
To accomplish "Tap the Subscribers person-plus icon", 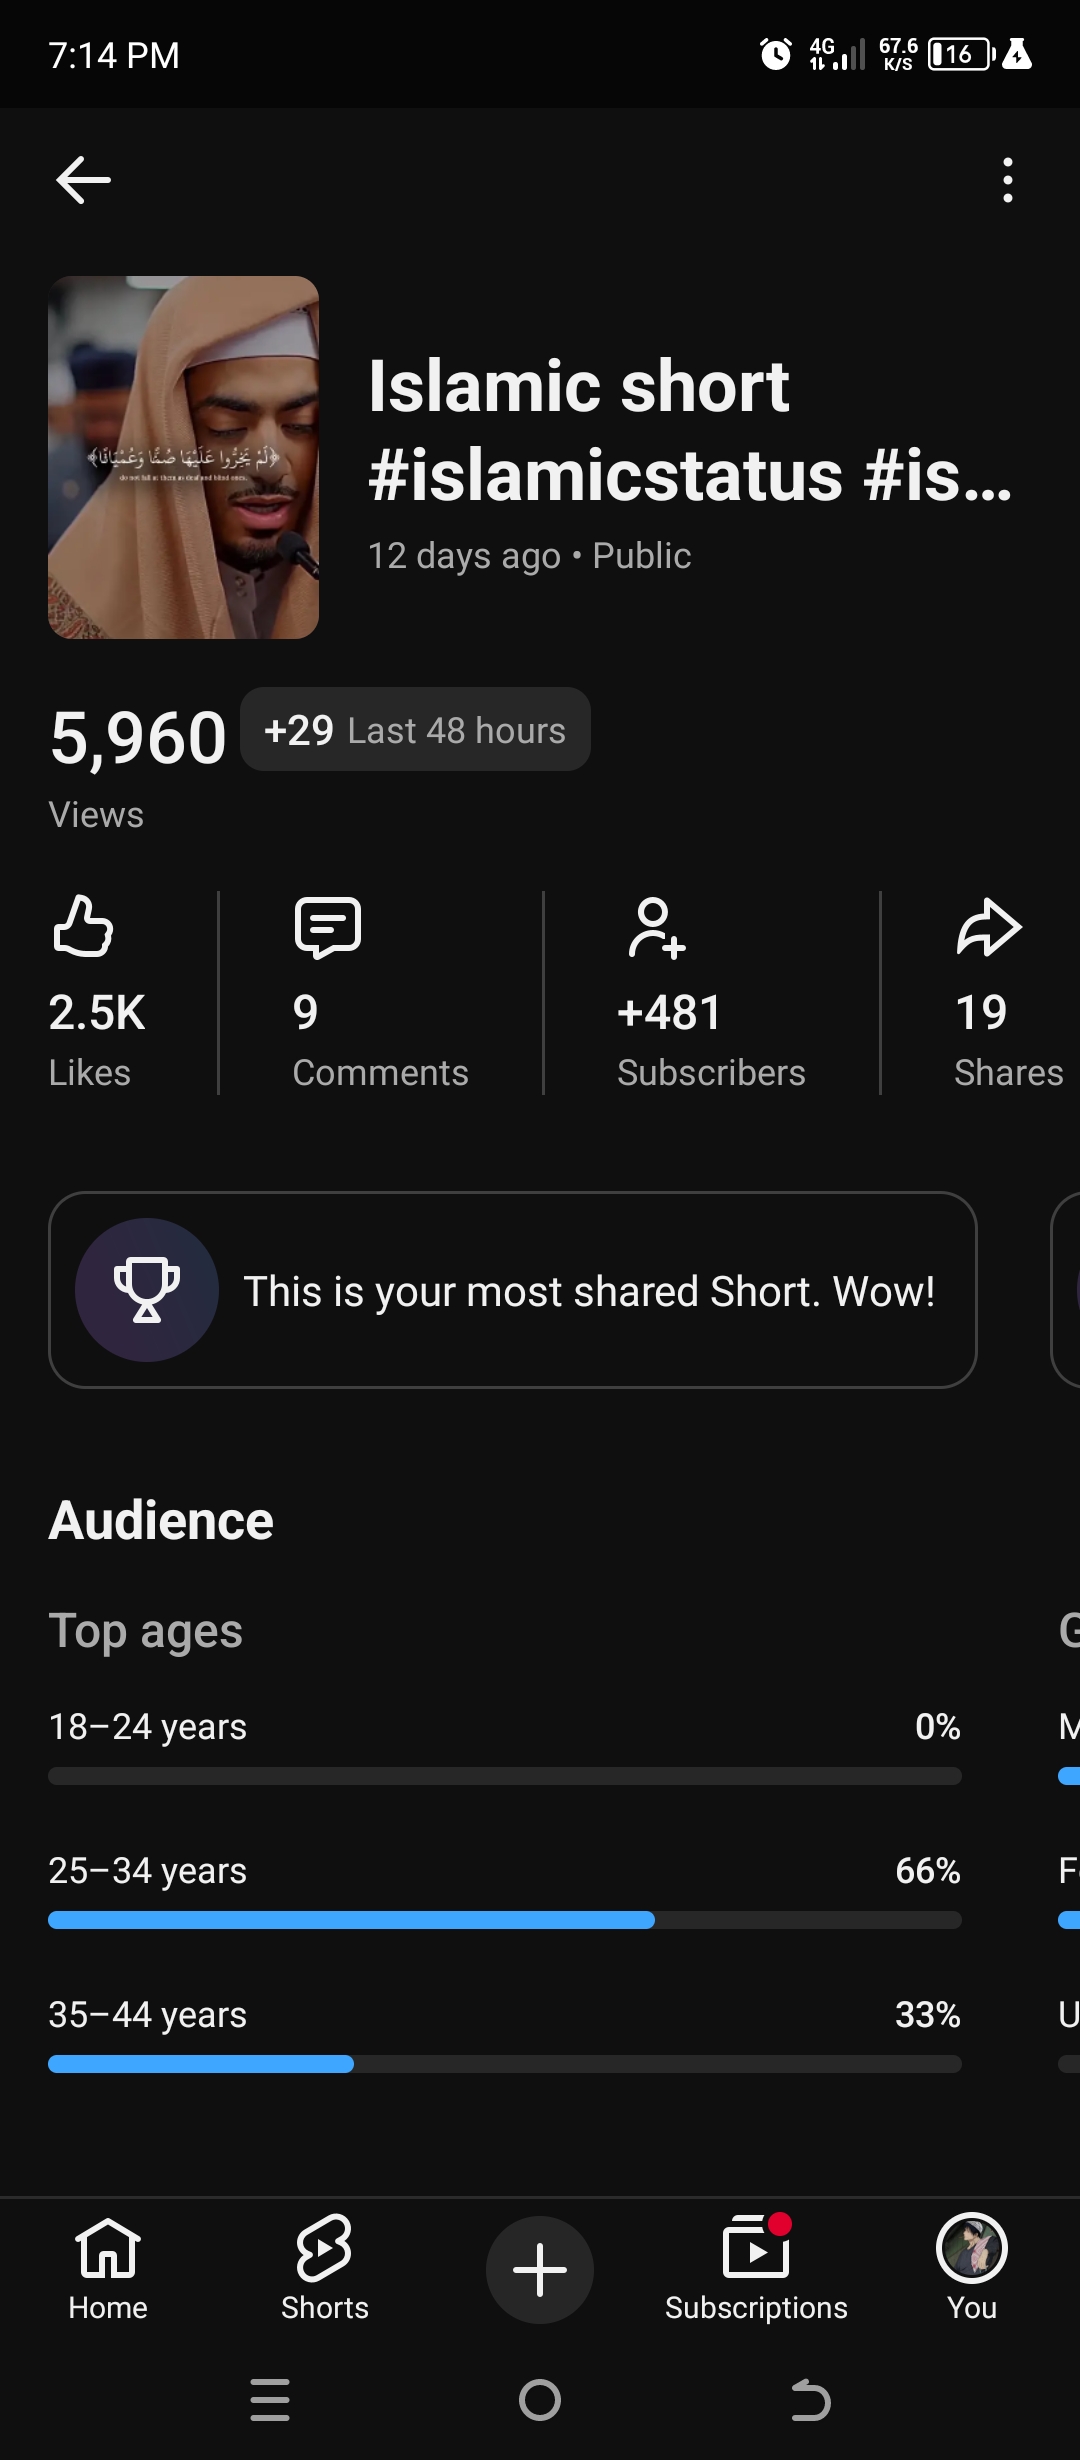I will (656, 928).
